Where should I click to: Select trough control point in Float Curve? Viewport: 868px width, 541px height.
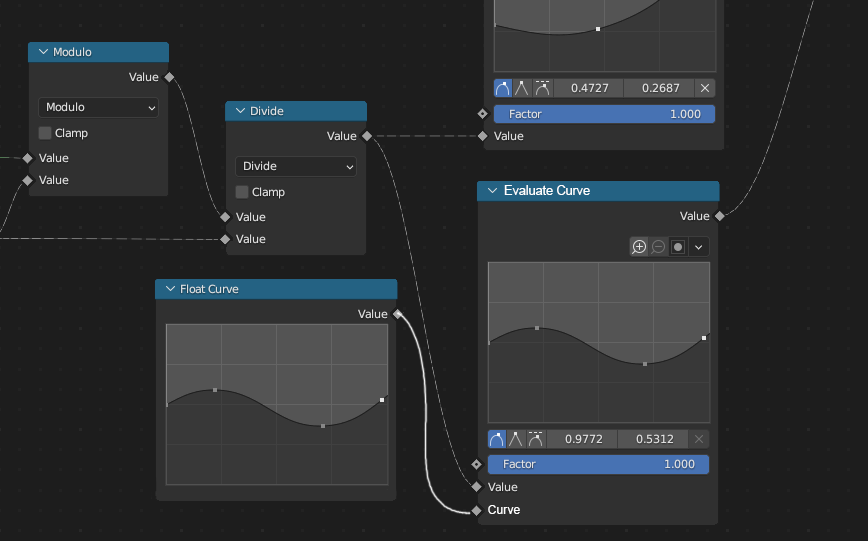point(323,426)
